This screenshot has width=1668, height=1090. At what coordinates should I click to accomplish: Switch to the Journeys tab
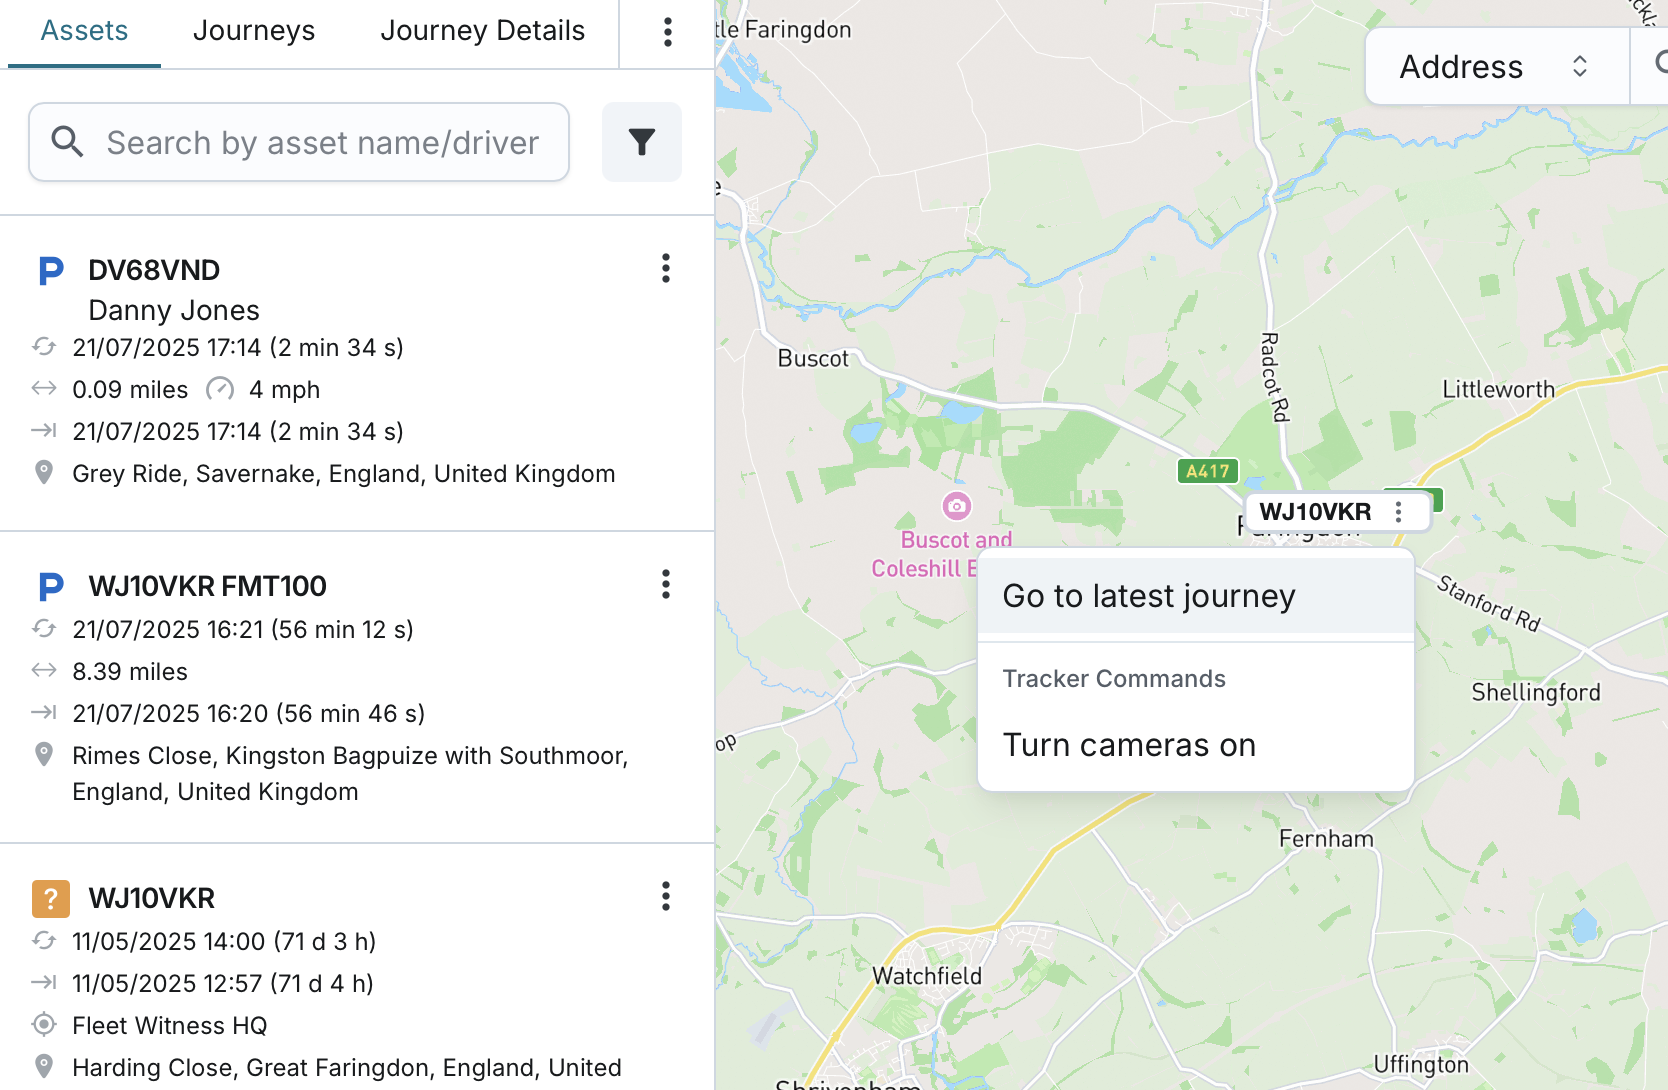[254, 31]
